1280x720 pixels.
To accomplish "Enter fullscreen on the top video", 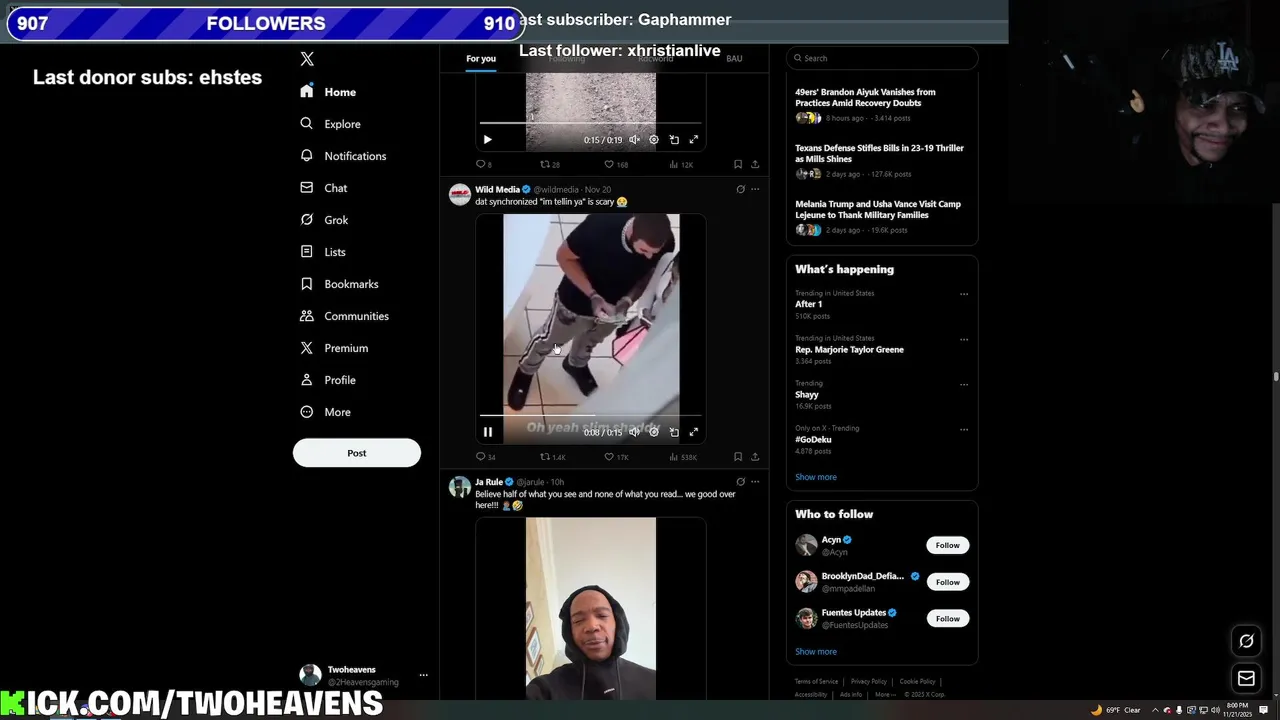I will click(x=694, y=140).
